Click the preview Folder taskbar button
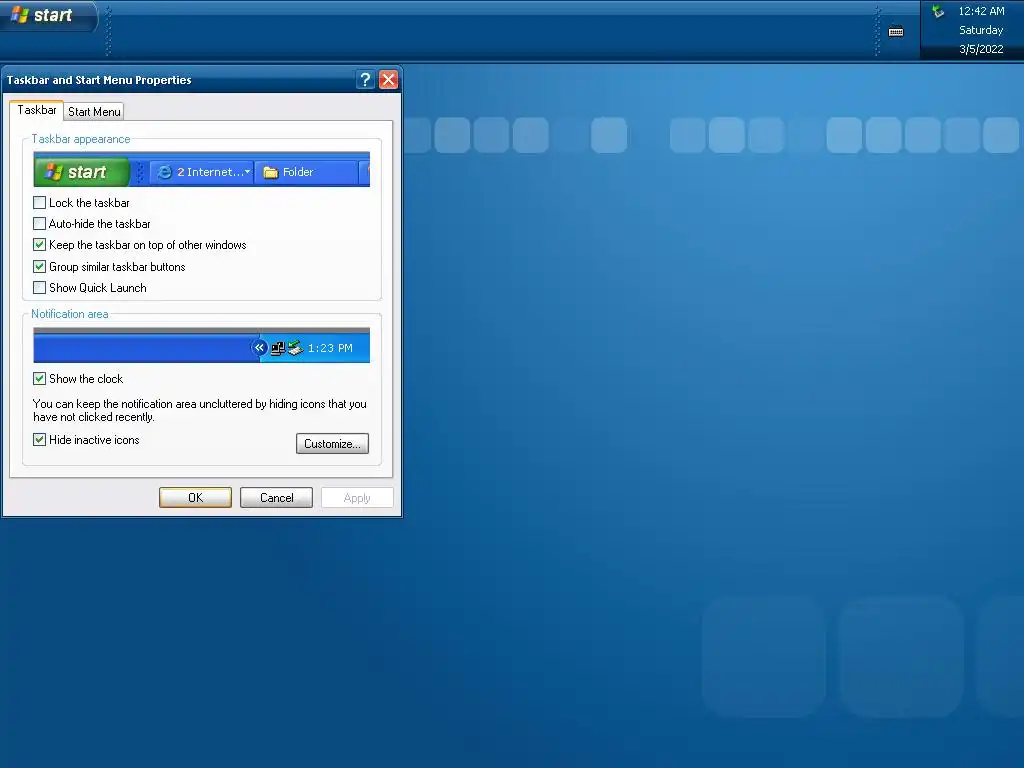Image resolution: width=1024 pixels, height=768 pixels. pyautogui.click(x=306, y=172)
